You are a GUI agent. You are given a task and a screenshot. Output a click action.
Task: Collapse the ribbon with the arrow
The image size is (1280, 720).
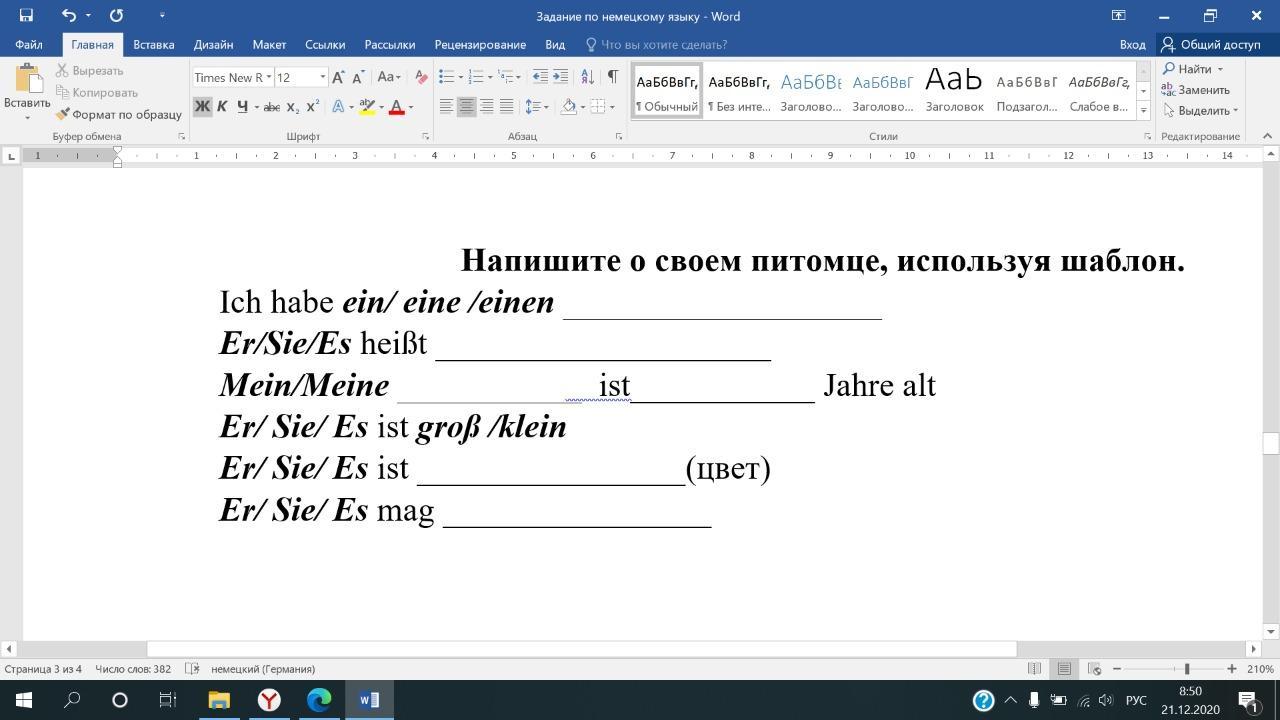[x=1267, y=136]
